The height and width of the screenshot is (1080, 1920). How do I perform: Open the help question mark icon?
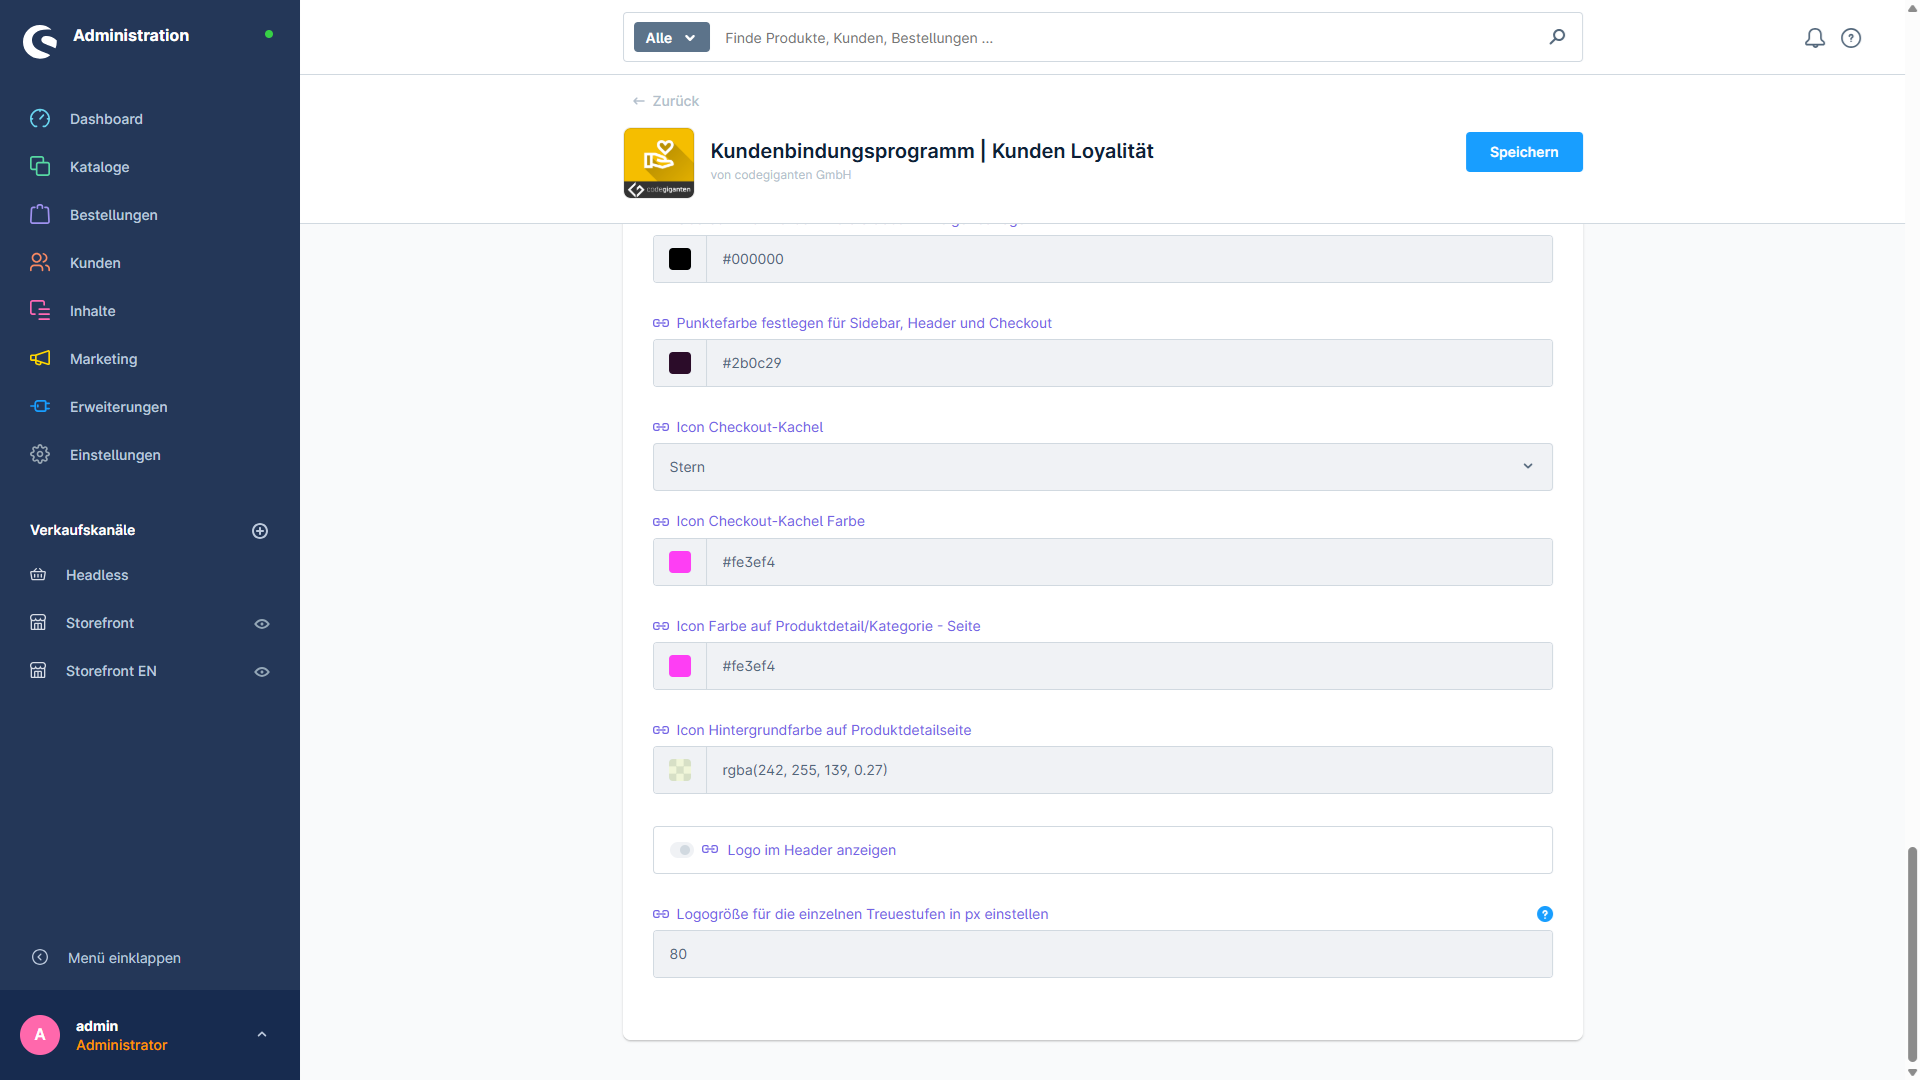[1851, 38]
